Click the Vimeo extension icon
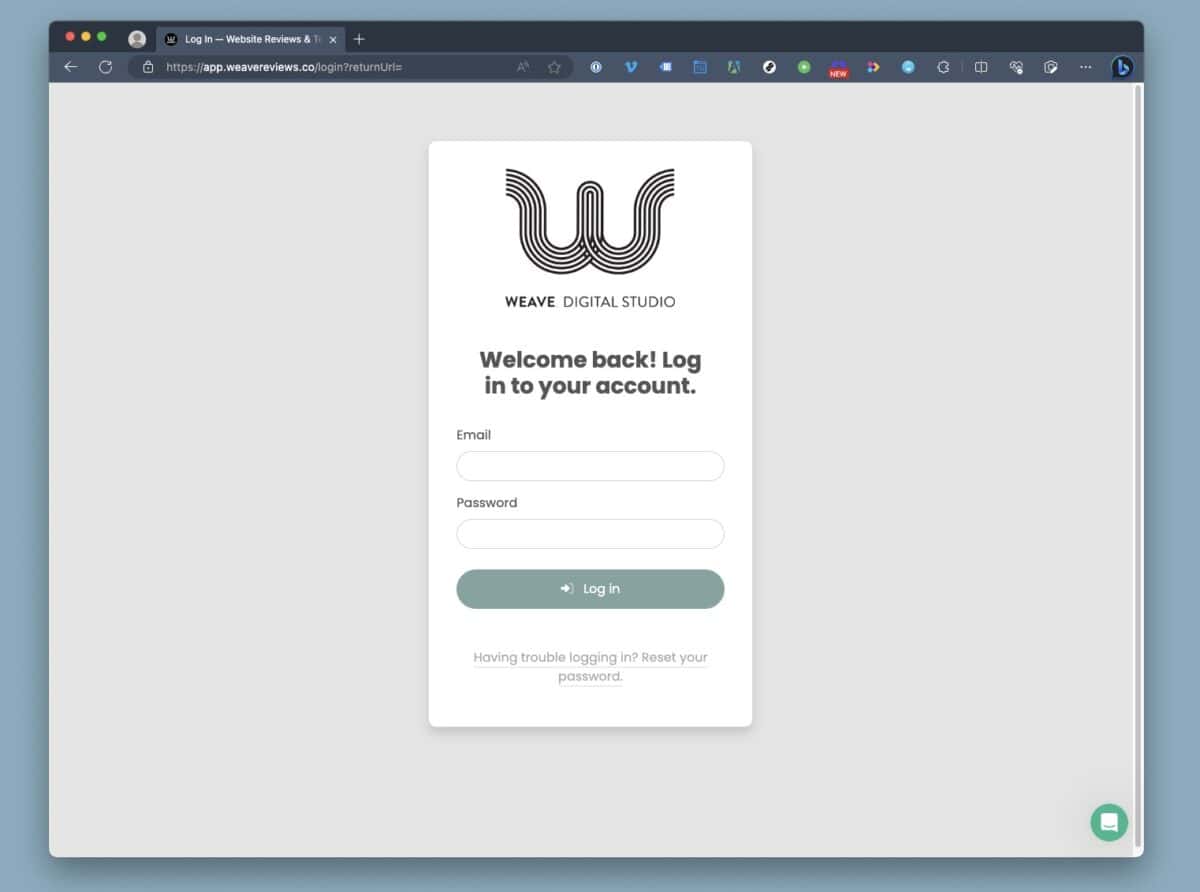 pos(631,67)
